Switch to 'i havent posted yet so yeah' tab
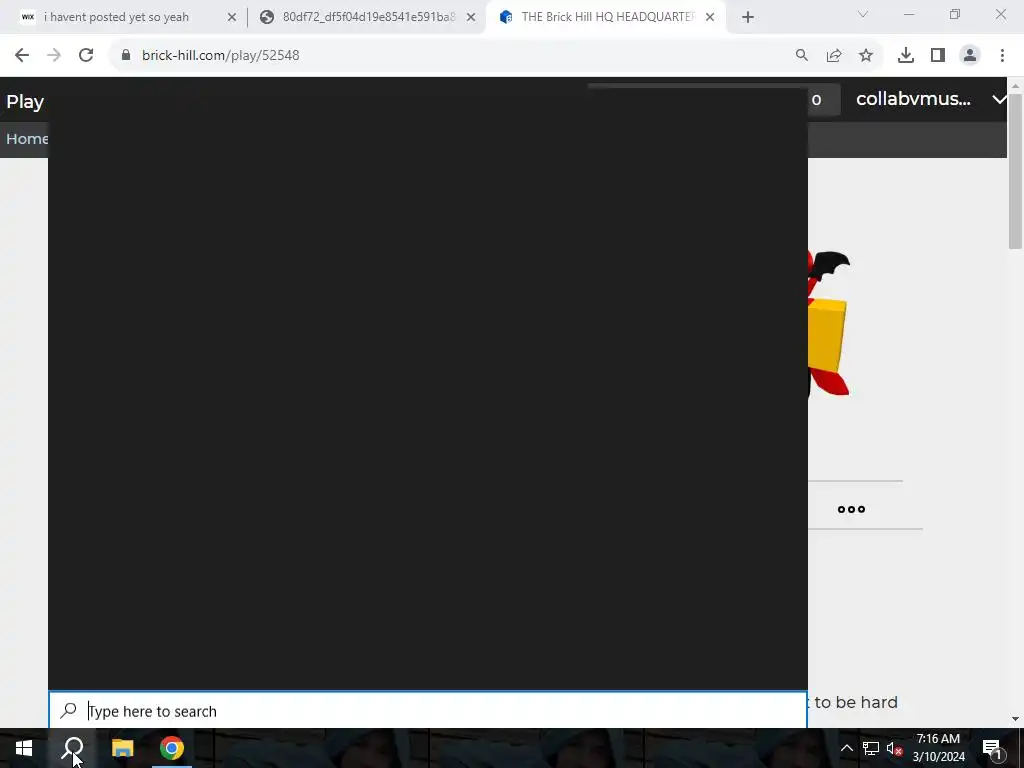Image resolution: width=1024 pixels, height=768 pixels. coord(116,18)
